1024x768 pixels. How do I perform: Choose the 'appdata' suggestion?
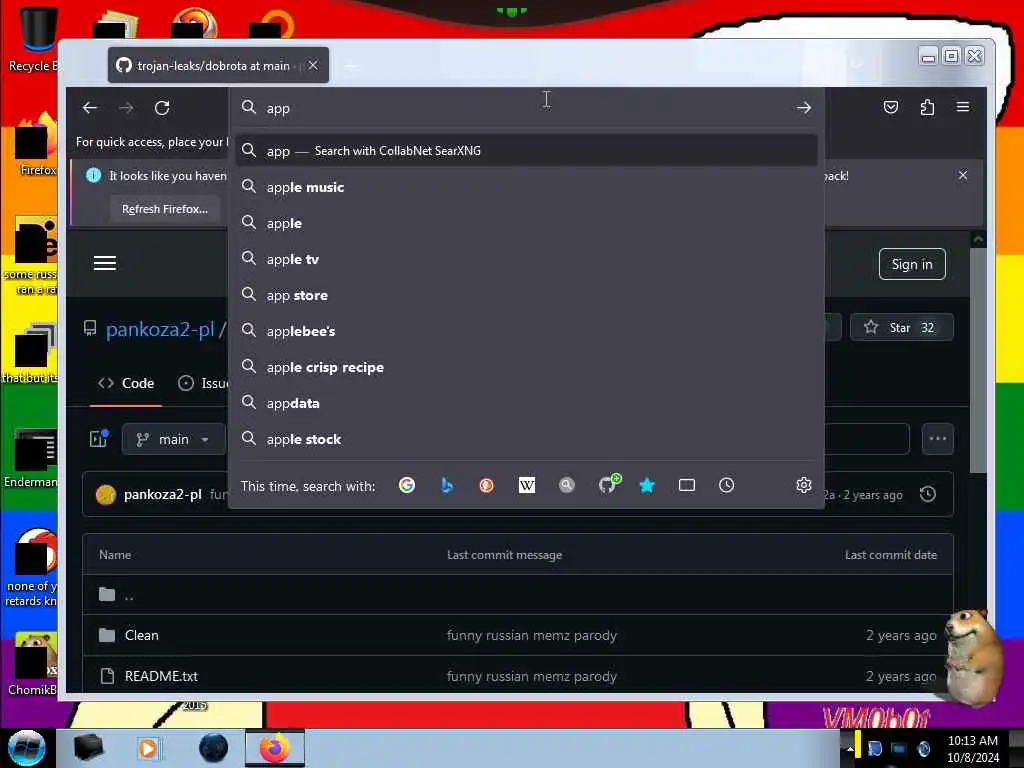click(x=526, y=403)
